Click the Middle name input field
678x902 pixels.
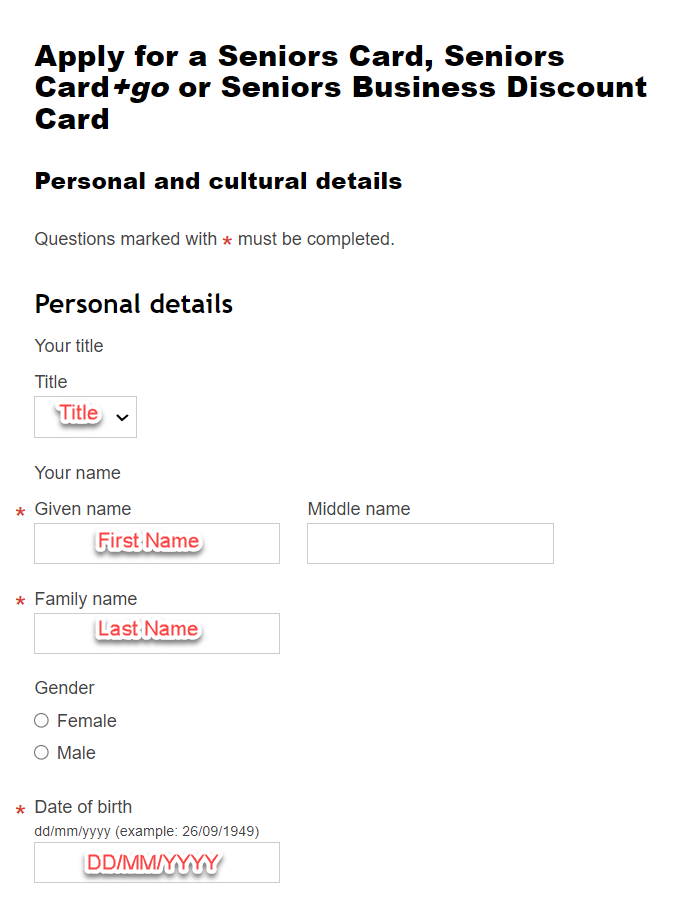tap(429, 543)
